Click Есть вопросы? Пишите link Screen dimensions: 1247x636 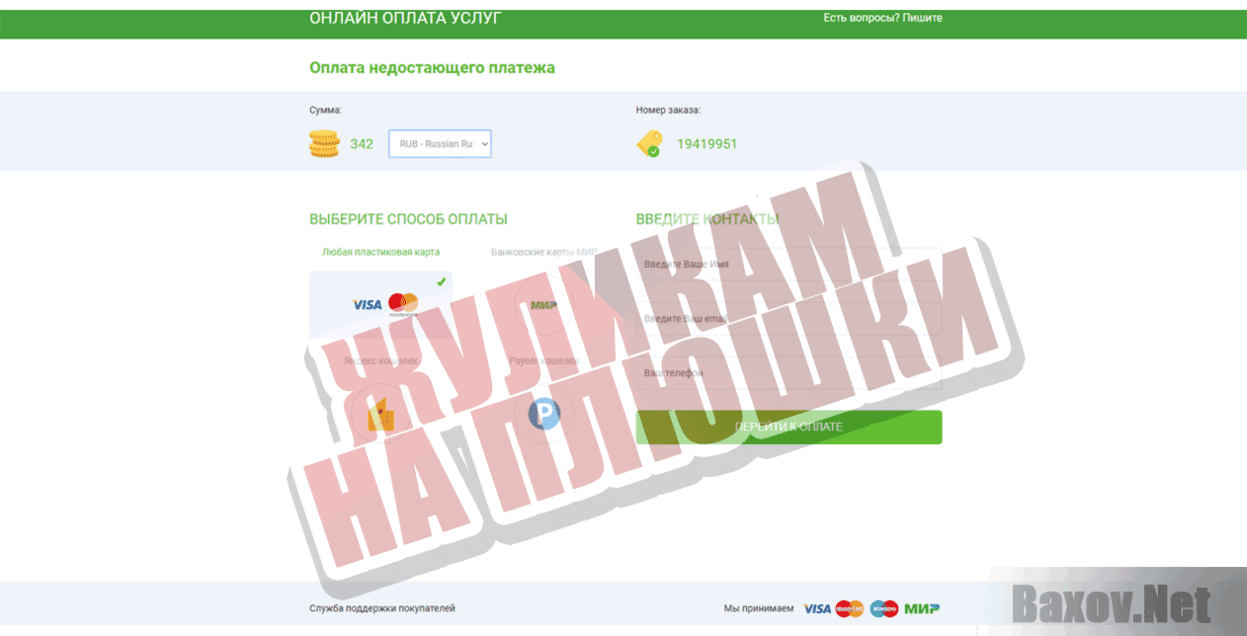tap(884, 17)
